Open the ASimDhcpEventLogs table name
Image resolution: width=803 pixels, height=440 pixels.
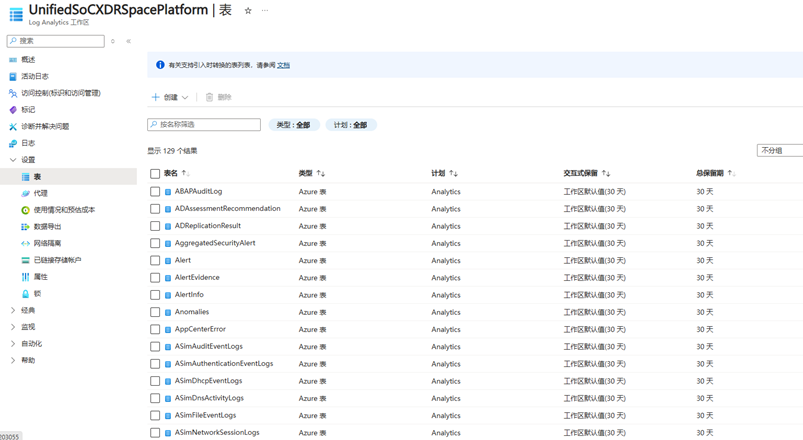coord(208,381)
